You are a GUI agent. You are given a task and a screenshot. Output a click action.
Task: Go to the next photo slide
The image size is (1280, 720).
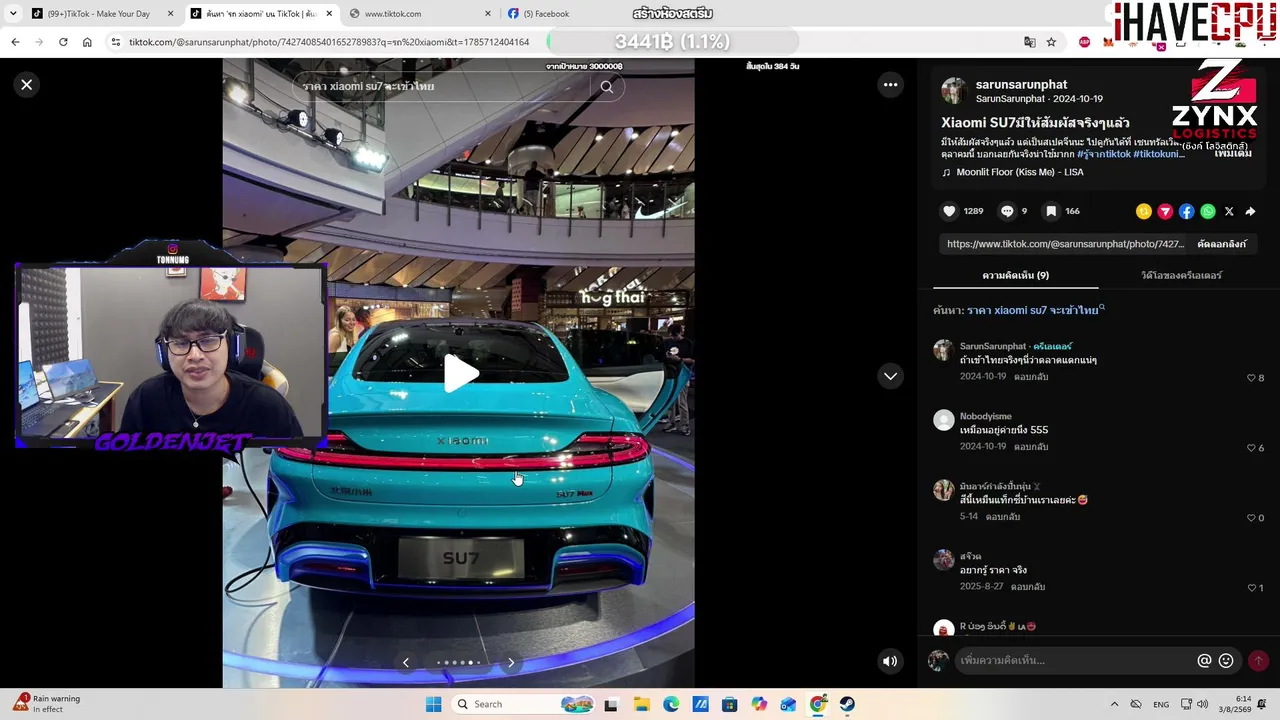(511, 662)
